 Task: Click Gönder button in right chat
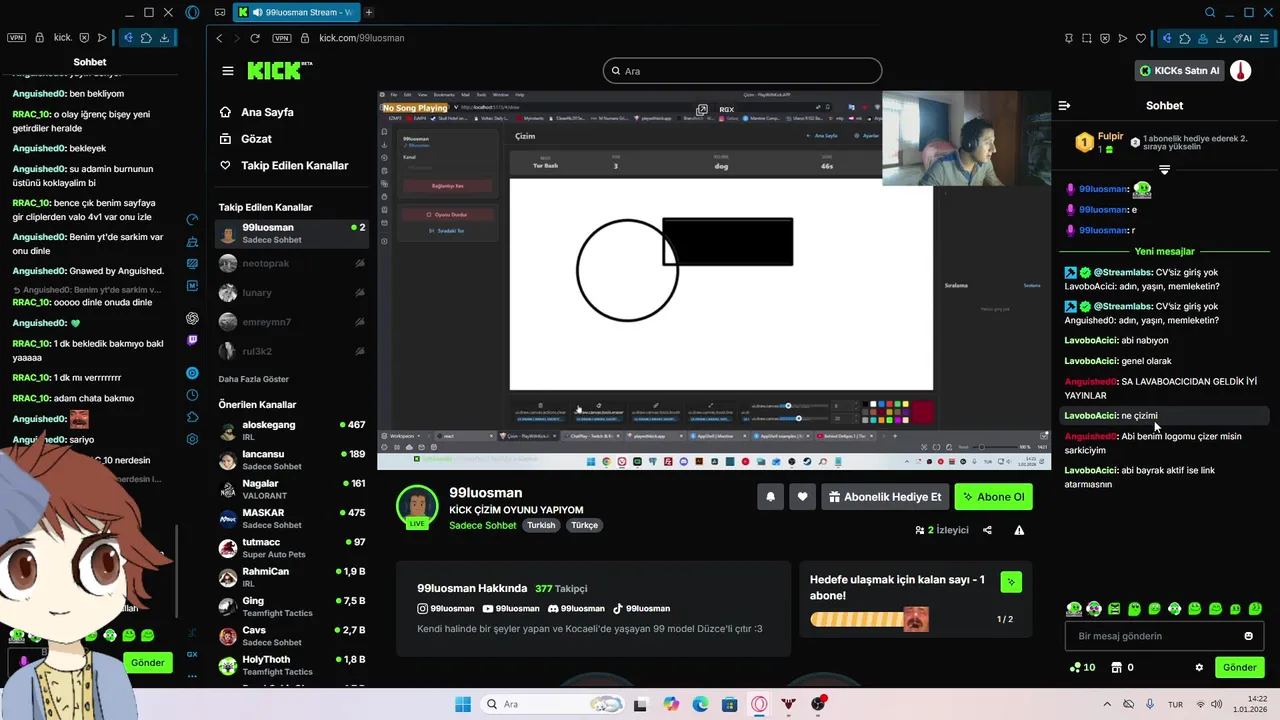[x=1239, y=667]
